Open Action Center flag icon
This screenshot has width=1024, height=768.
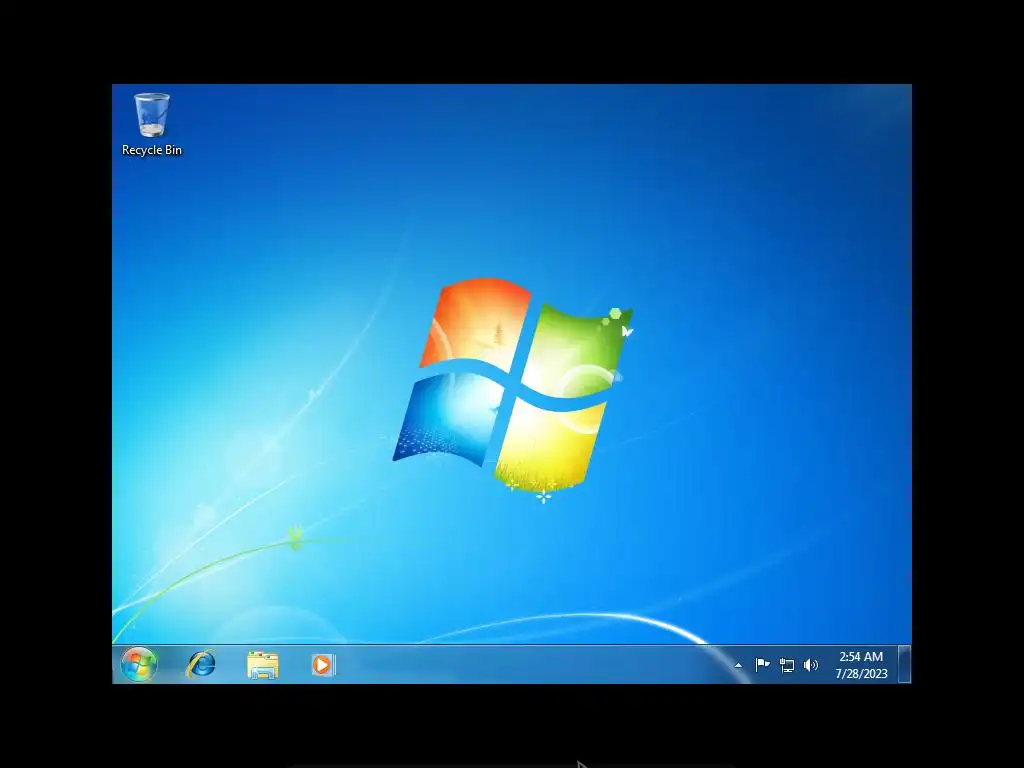tap(762, 665)
